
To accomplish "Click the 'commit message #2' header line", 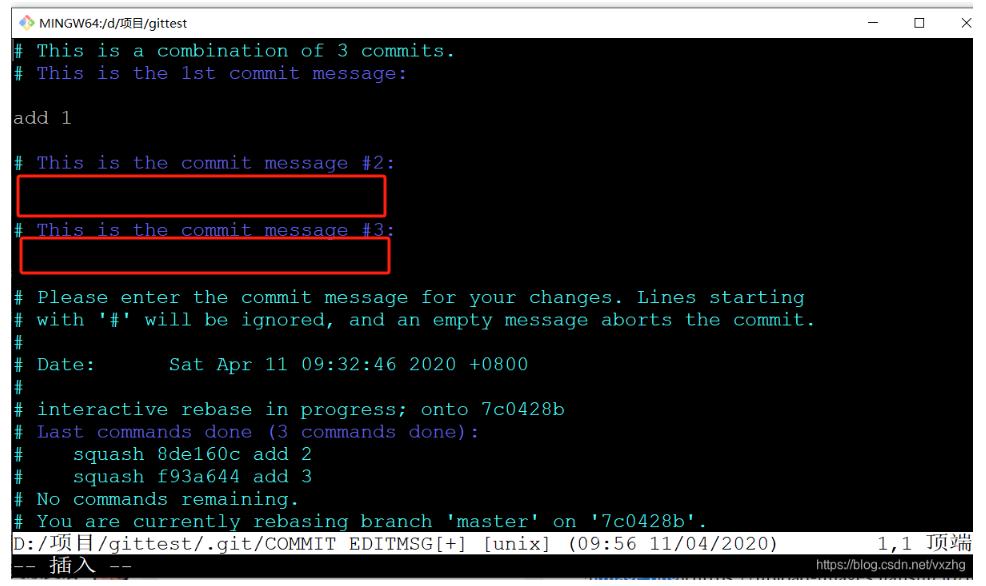I will click(205, 163).
